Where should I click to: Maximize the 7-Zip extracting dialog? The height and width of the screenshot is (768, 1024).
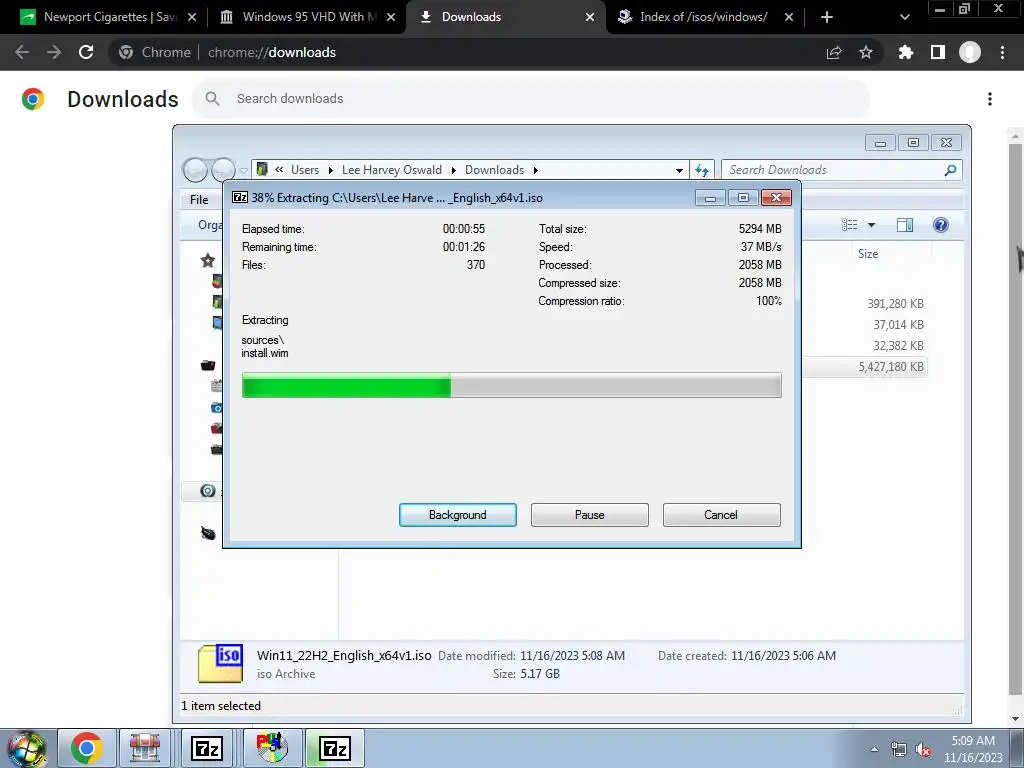click(x=743, y=198)
